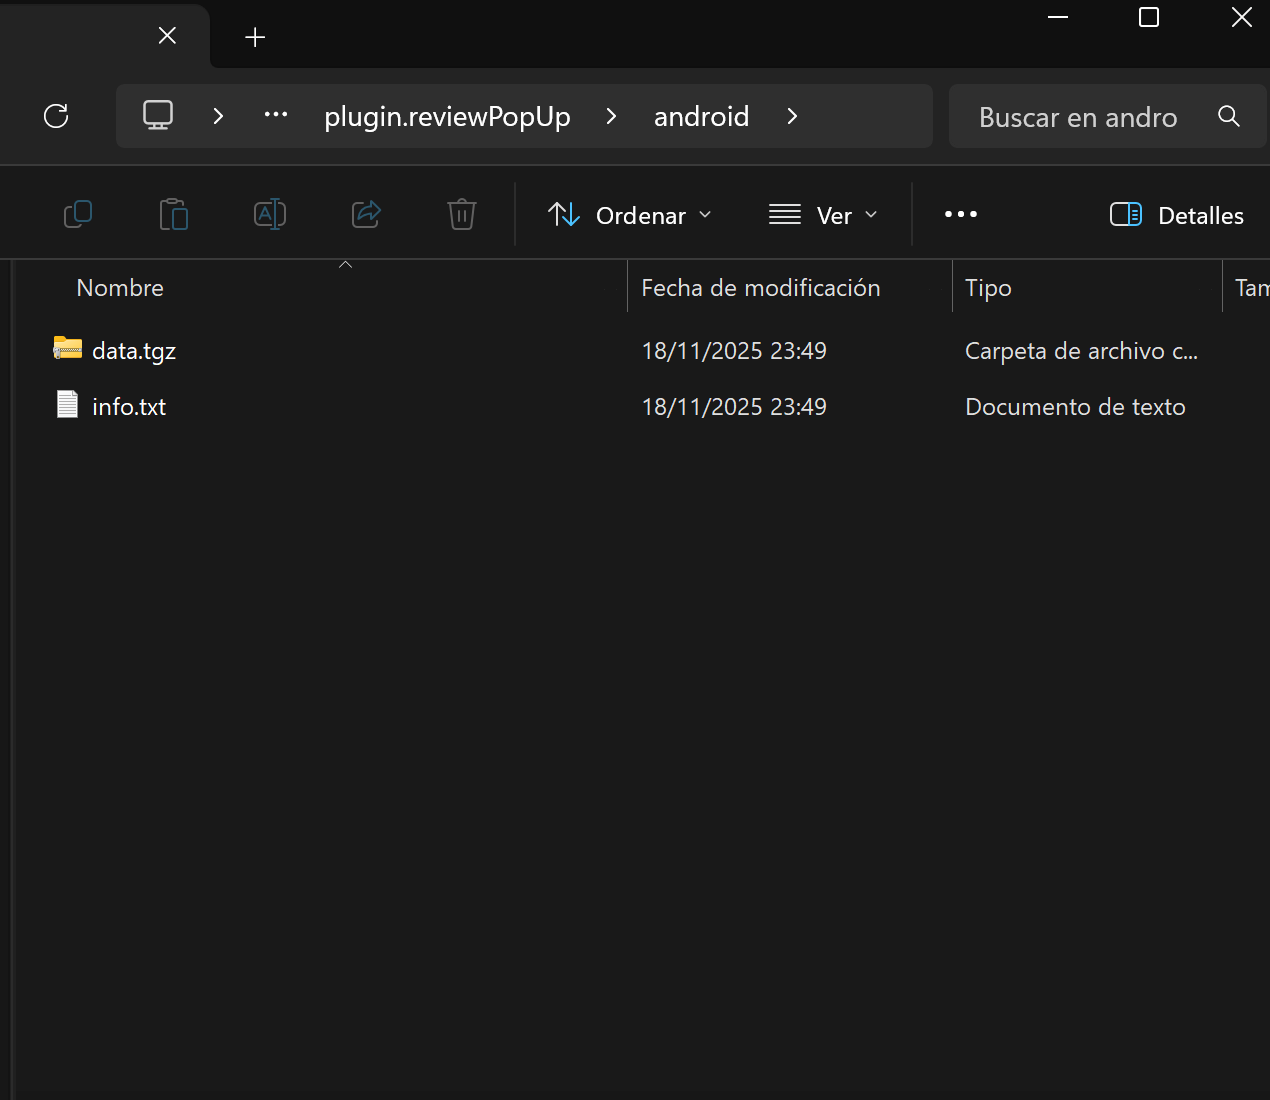Click the search magnifier icon
This screenshot has height=1100, width=1270.
[x=1229, y=117]
